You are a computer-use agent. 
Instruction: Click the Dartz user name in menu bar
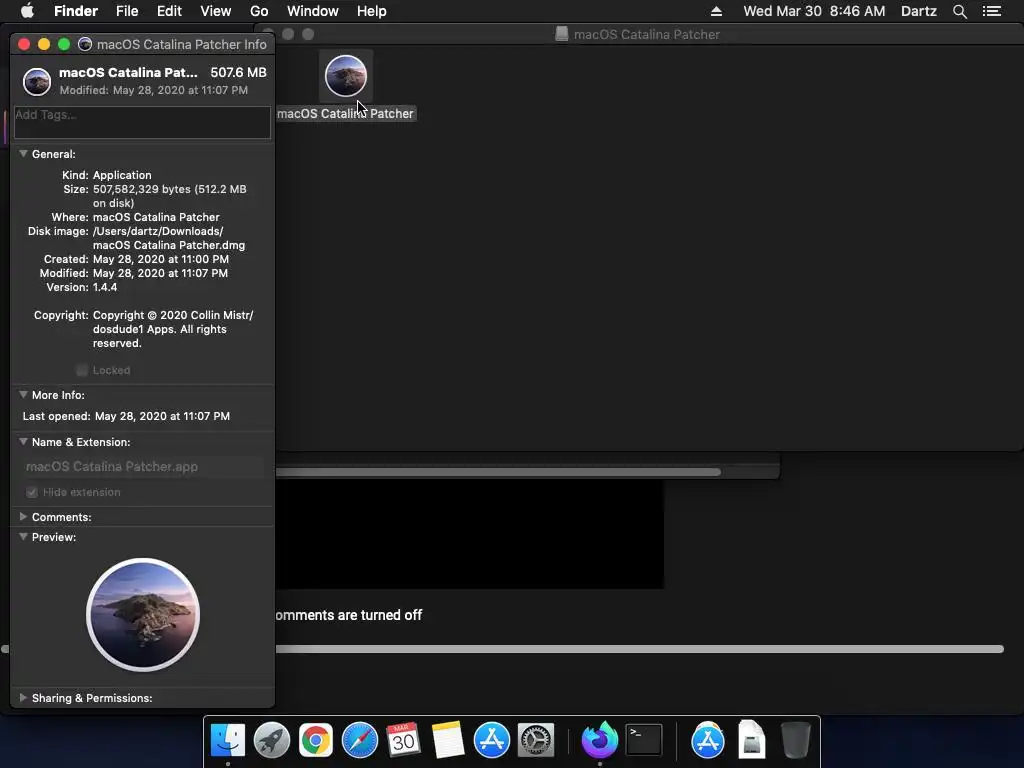tap(919, 11)
